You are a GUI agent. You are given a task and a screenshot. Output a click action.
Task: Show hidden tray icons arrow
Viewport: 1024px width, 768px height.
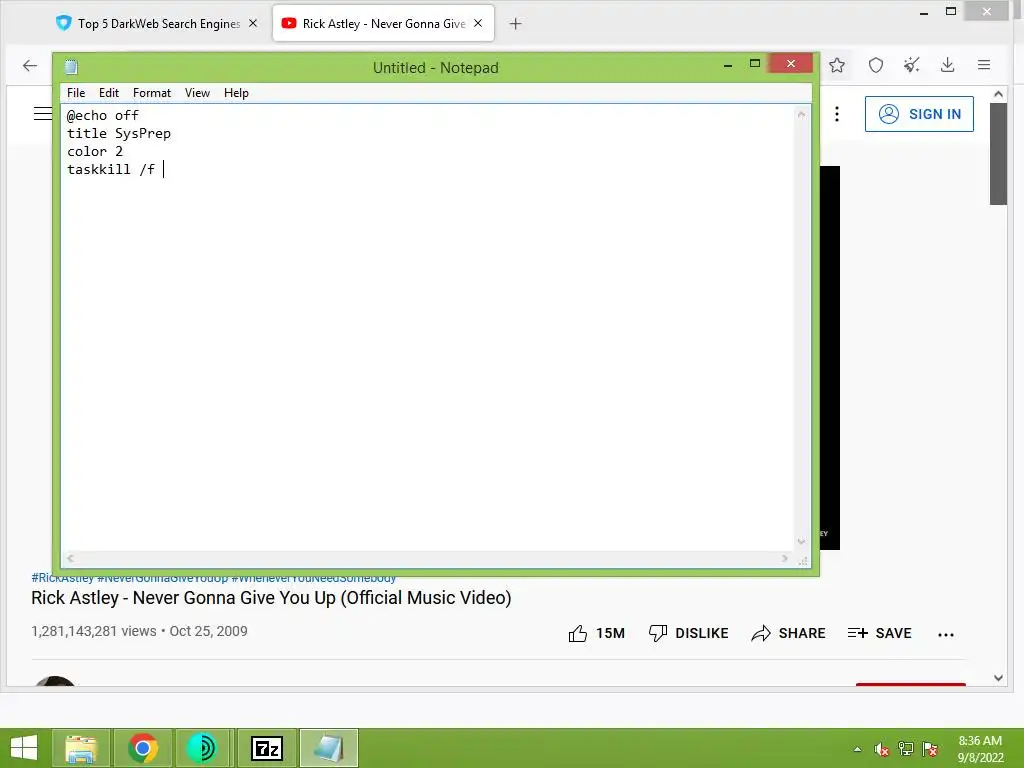point(857,749)
